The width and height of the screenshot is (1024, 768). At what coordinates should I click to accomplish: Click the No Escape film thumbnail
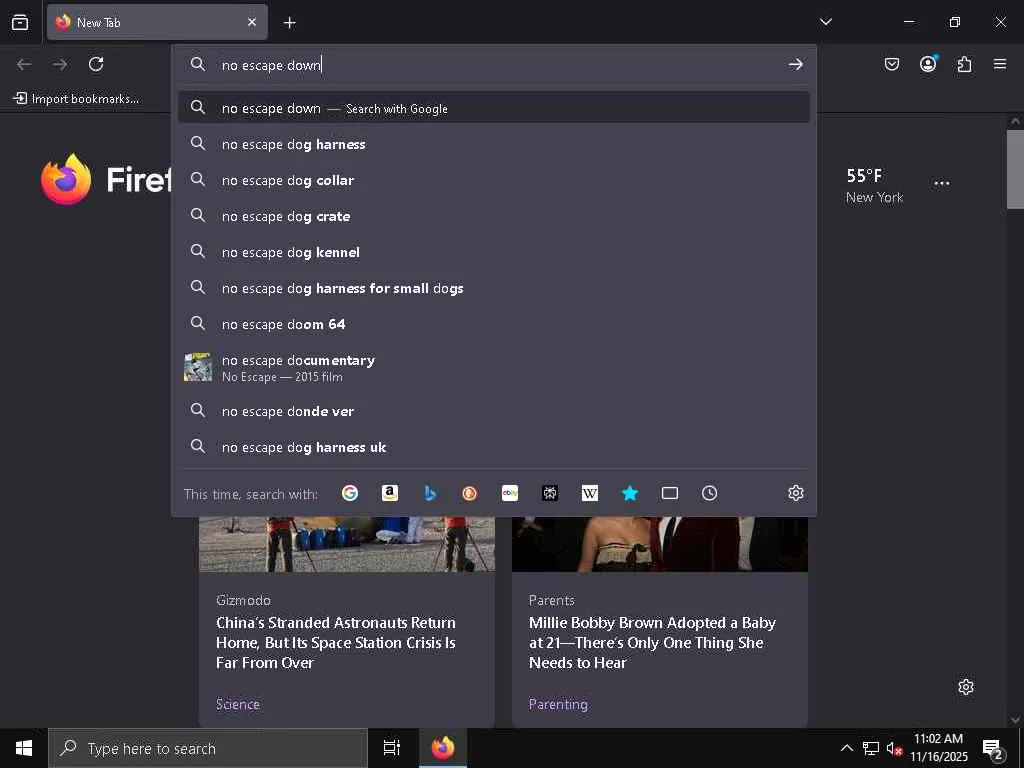[198, 367]
